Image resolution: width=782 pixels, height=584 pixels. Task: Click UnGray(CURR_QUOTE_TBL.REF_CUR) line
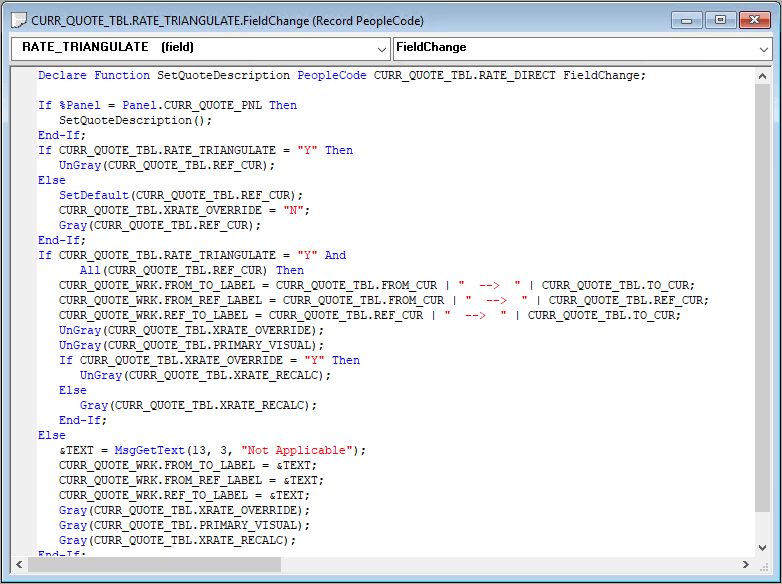167,165
